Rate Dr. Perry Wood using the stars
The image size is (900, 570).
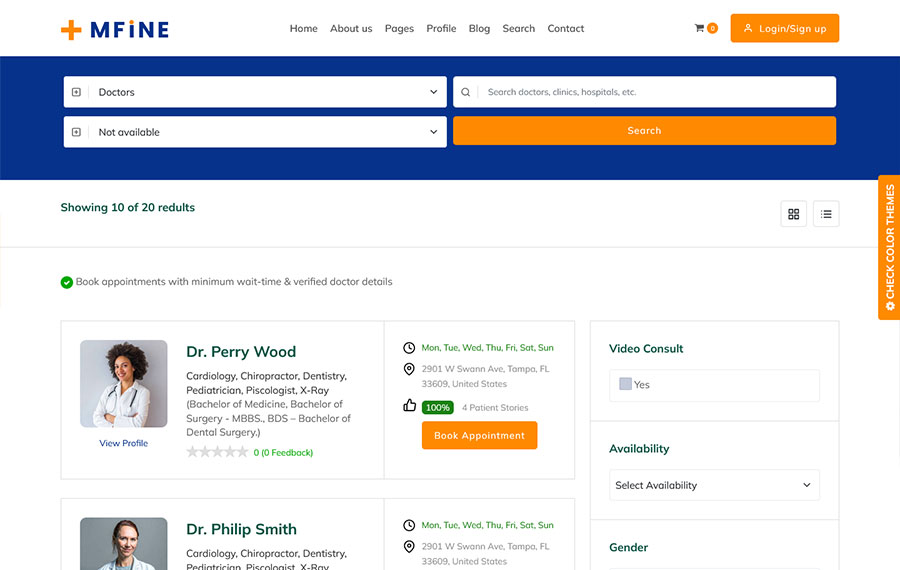click(217, 452)
